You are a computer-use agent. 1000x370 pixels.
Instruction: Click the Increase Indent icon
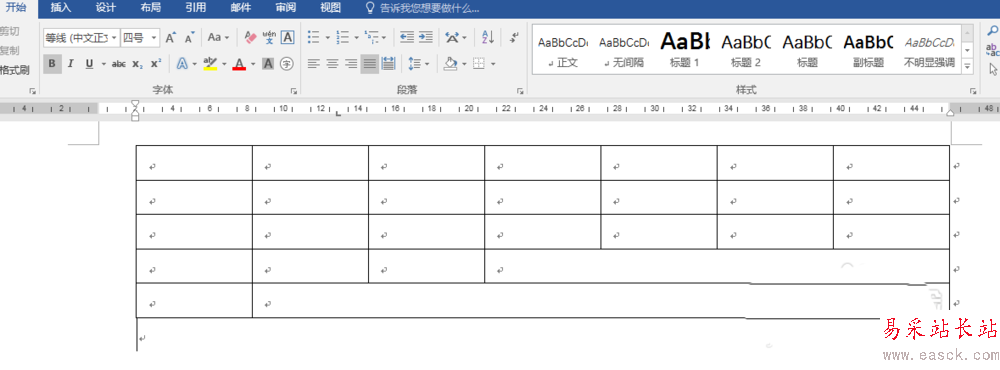[426, 38]
